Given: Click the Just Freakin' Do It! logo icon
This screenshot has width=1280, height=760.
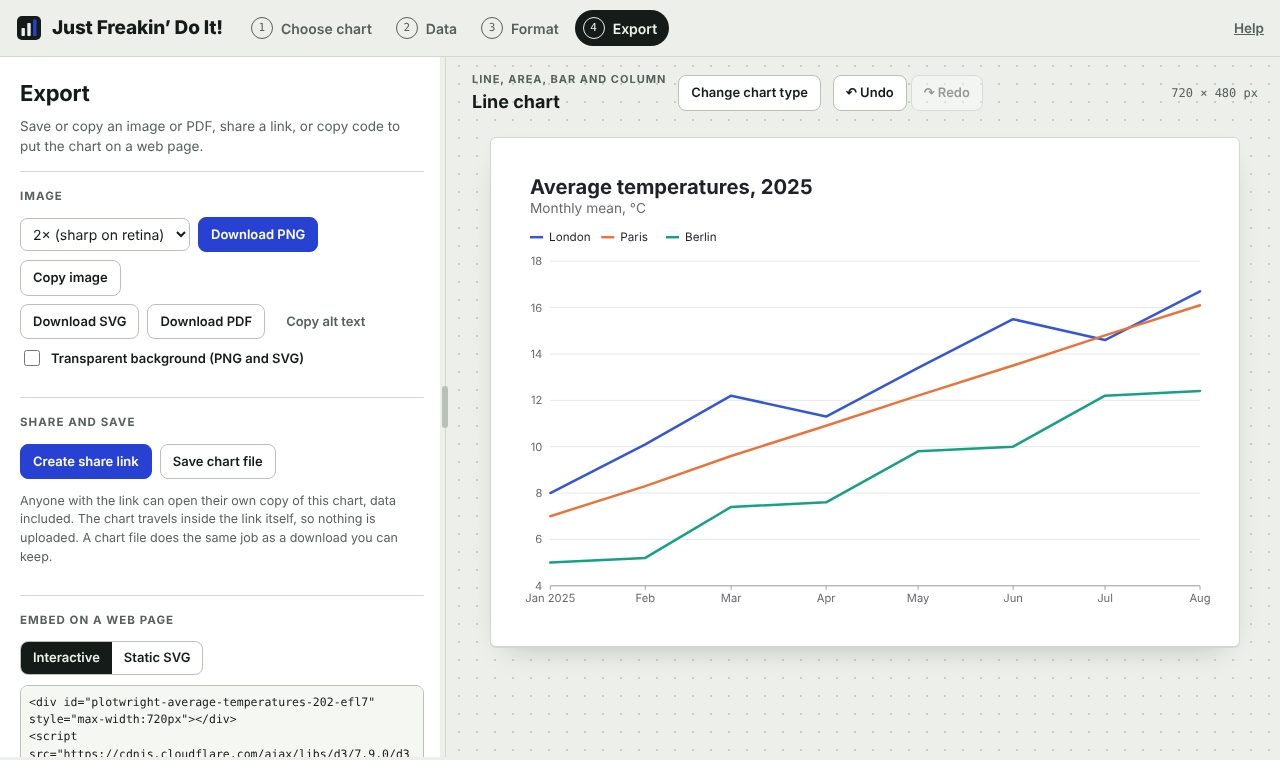Looking at the screenshot, I should pos(29,28).
